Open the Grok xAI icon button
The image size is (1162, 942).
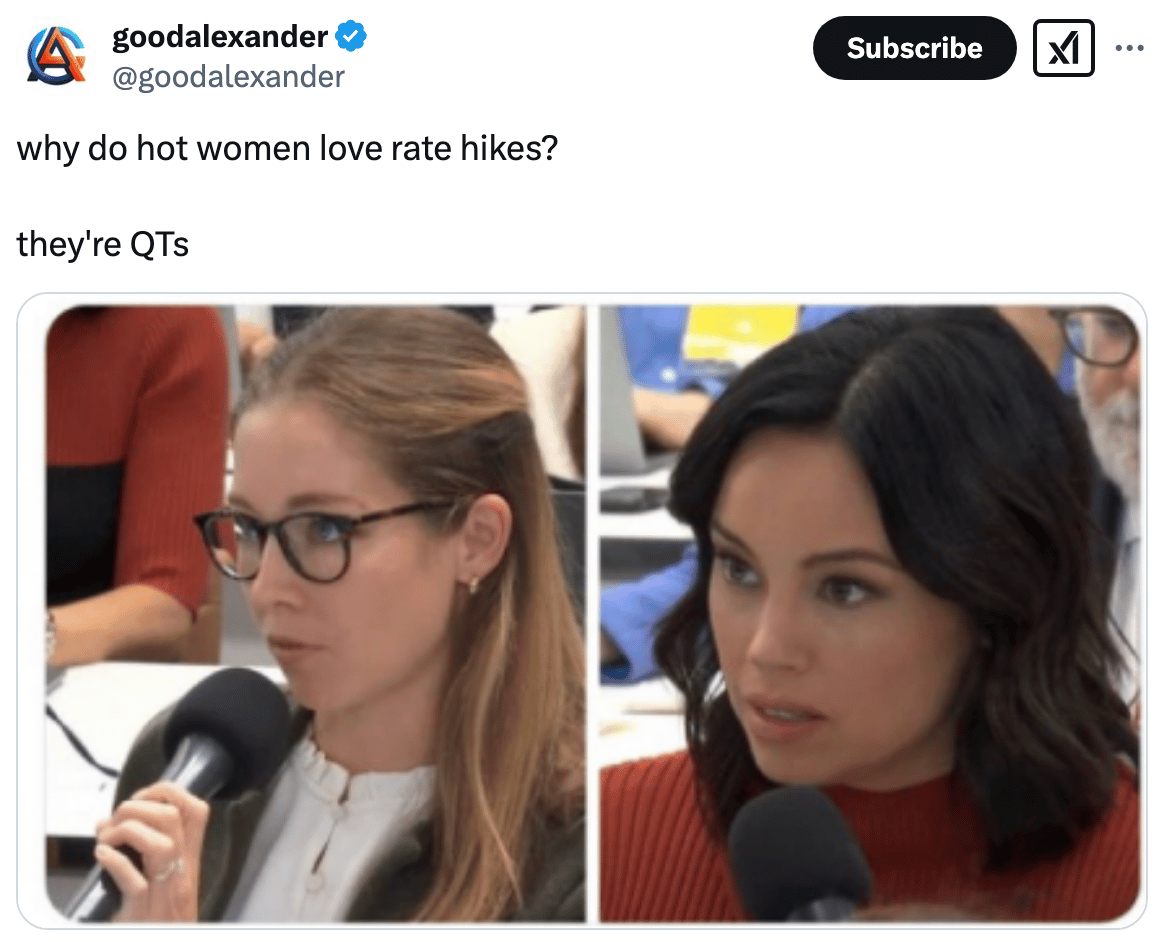point(1063,48)
